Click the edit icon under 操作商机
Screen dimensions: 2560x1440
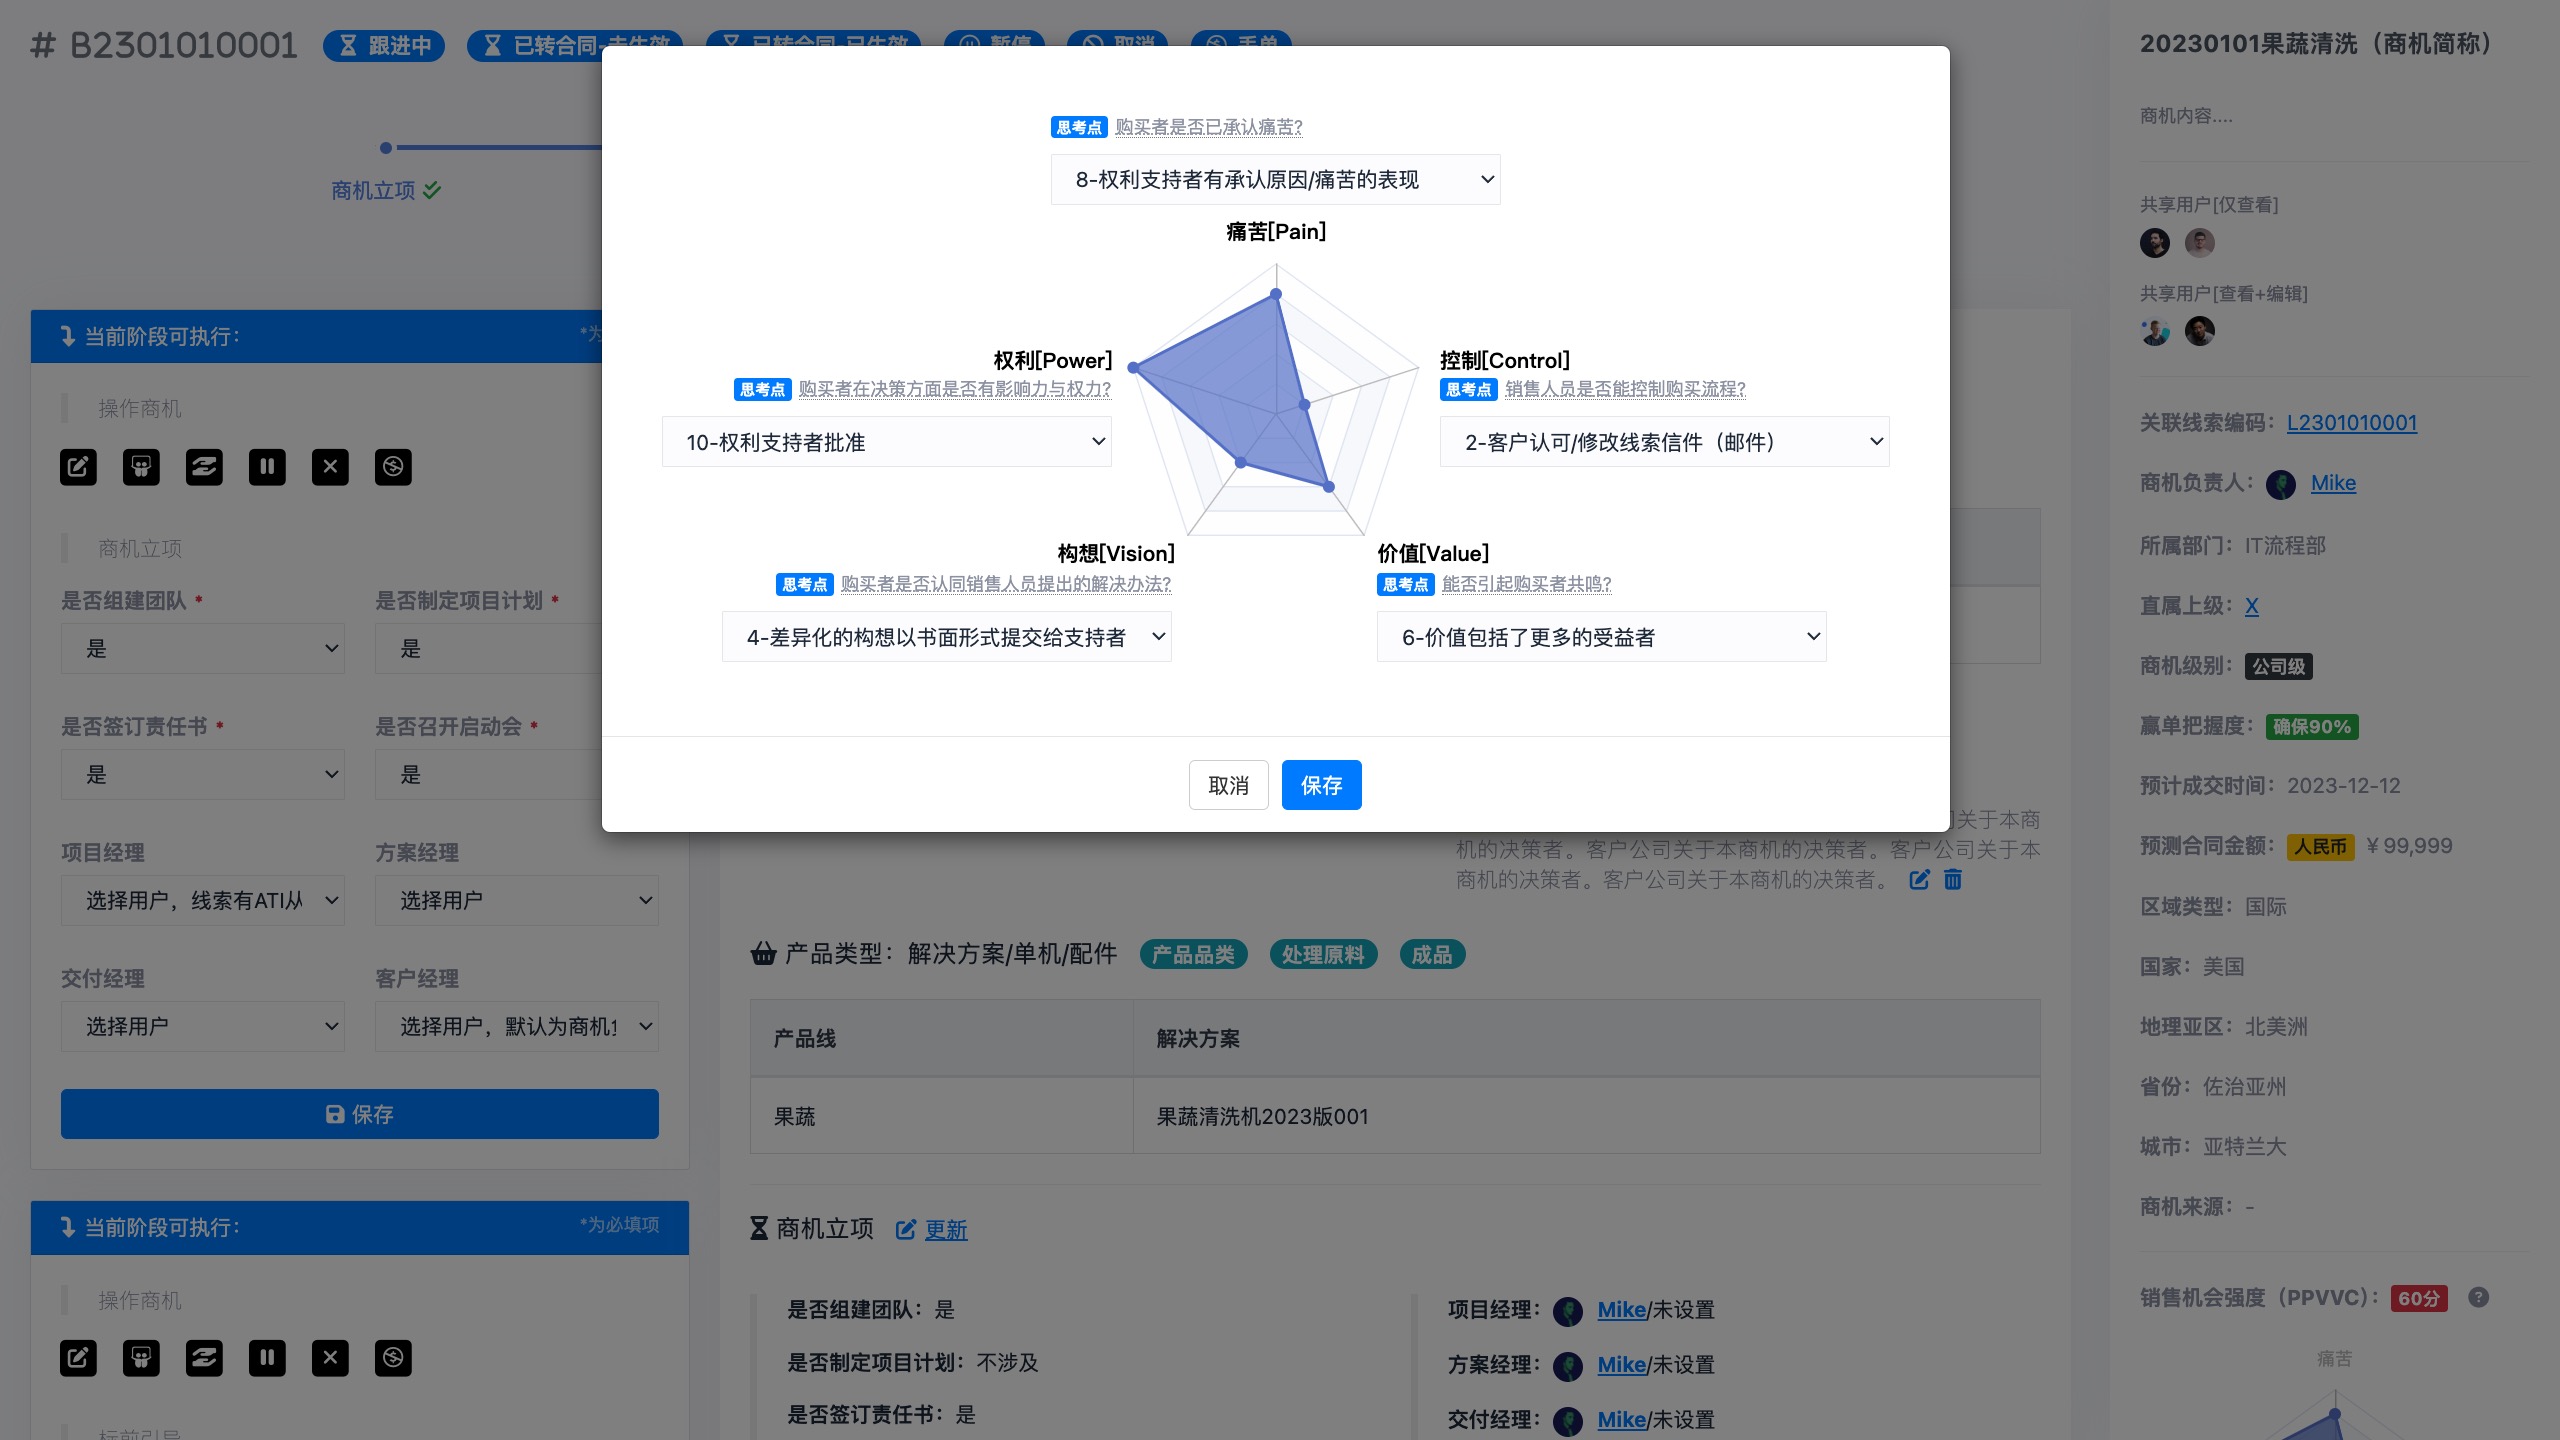pos(78,467)
